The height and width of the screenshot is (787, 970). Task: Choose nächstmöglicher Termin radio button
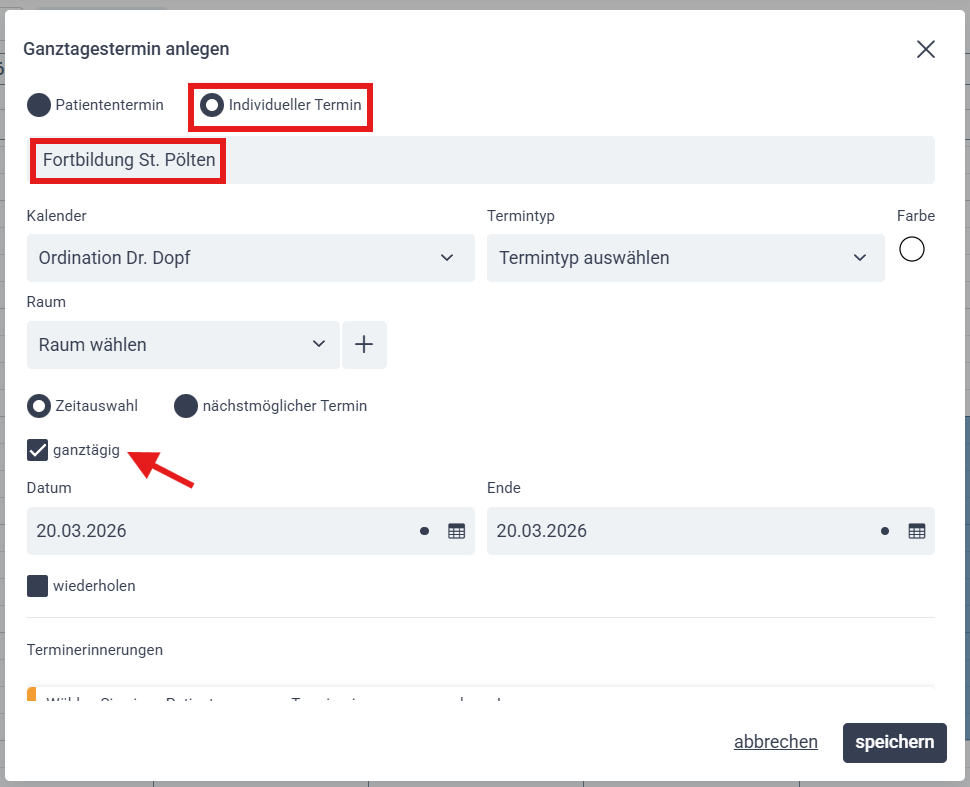pyautogui.click(x=186, y=406)
